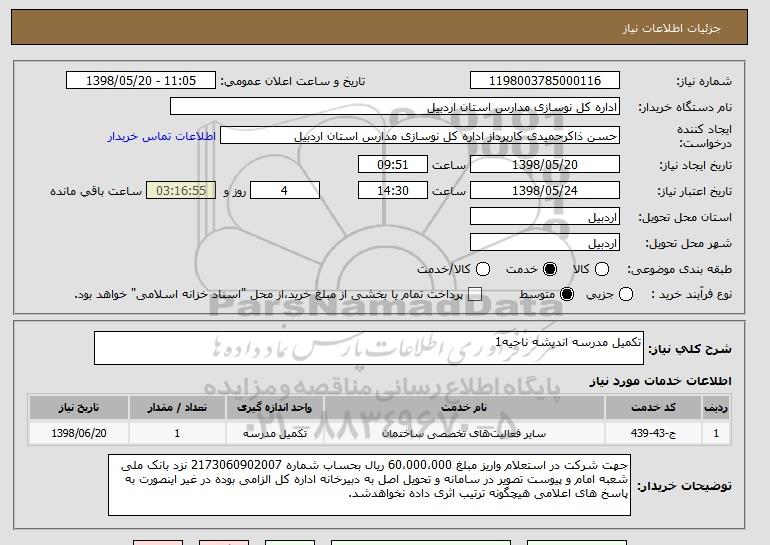Click the توضیحات خریدار label
770x545 pixels.
(x=684, y=486)
